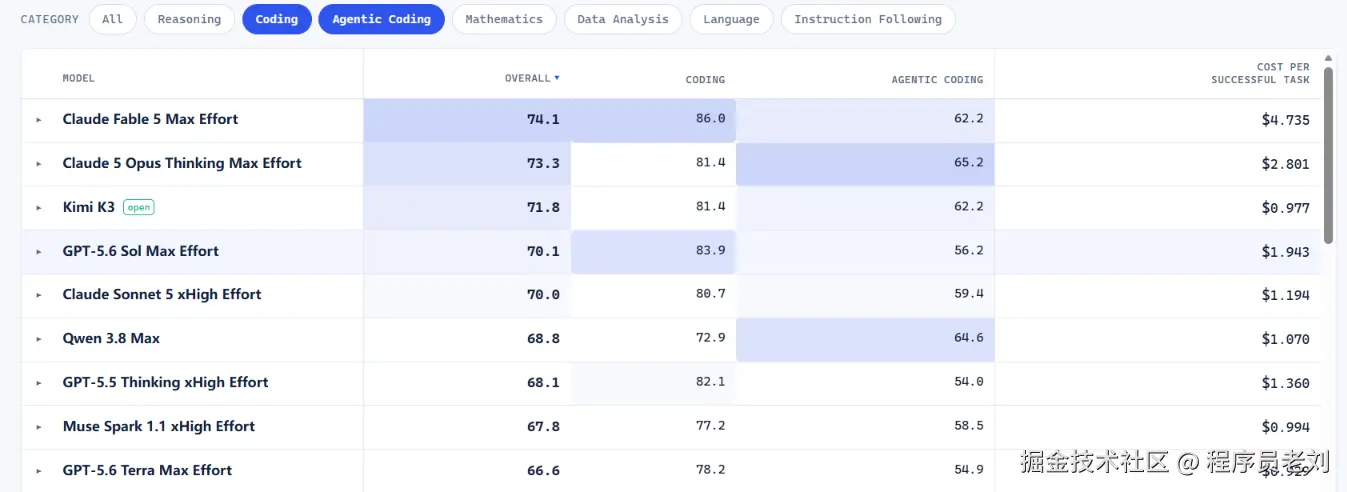Image resolution: width=1347 pixels, height=492 pixels.
Task: Expand the Claude Sonnet 5 xHigh row
Action: point(39,295)
